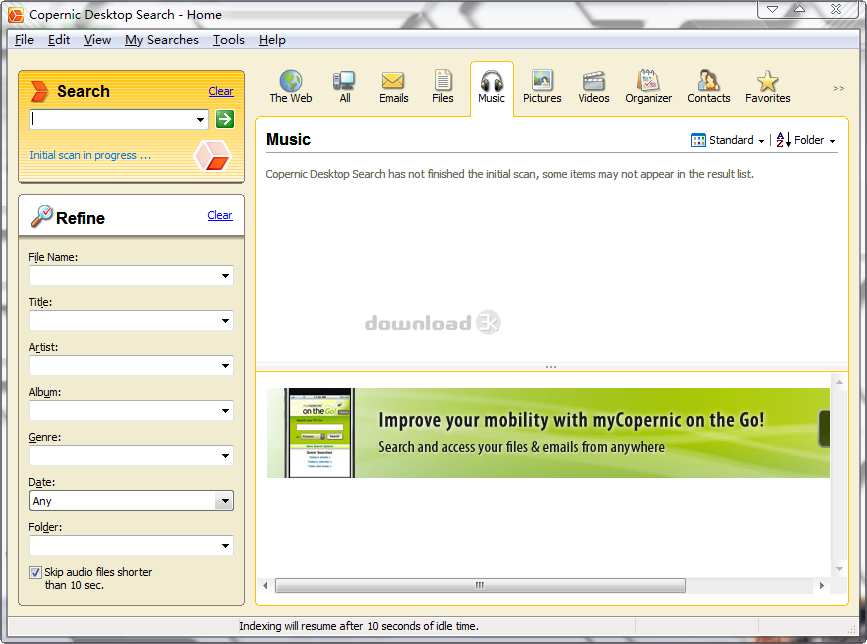
Task: Expand the File Name dropdown
Action: click(225, 276)
